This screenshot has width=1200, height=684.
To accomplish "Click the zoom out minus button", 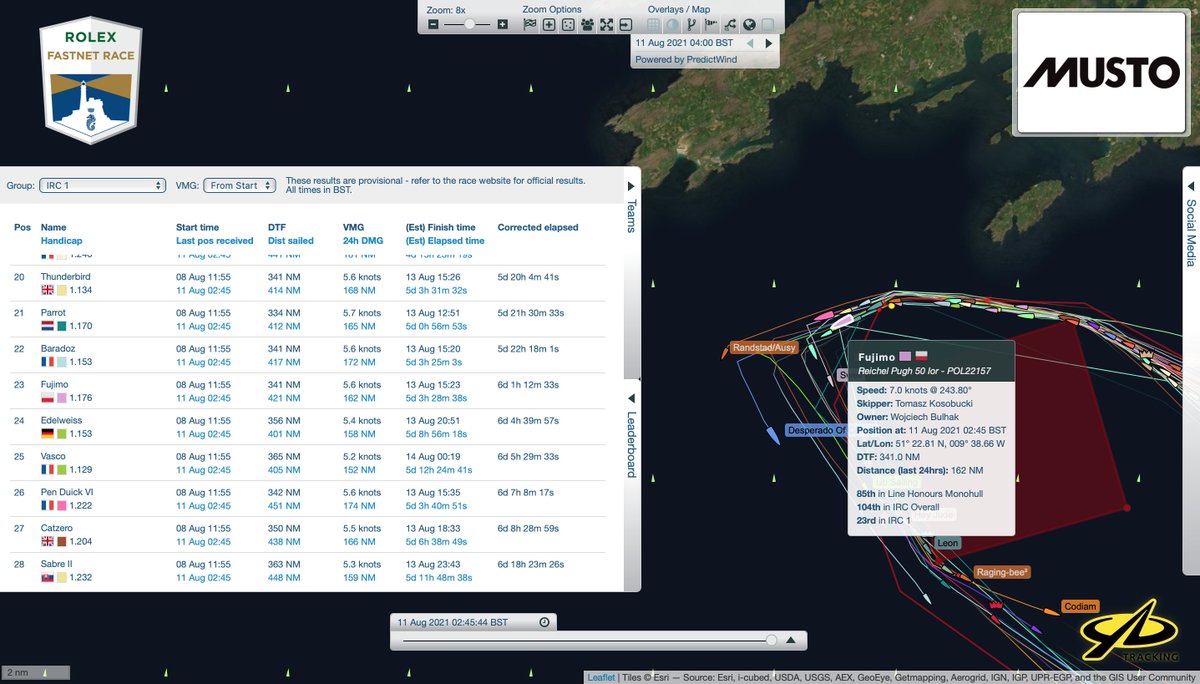I will click(x=433, y=25).
